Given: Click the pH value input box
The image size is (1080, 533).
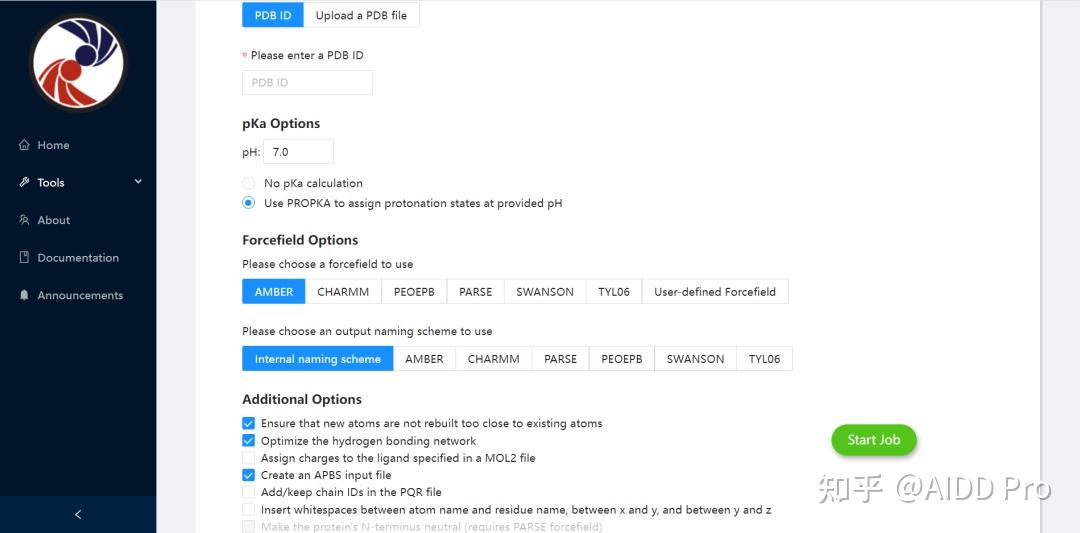Looking at the screenshot, I should pos(298,152).
